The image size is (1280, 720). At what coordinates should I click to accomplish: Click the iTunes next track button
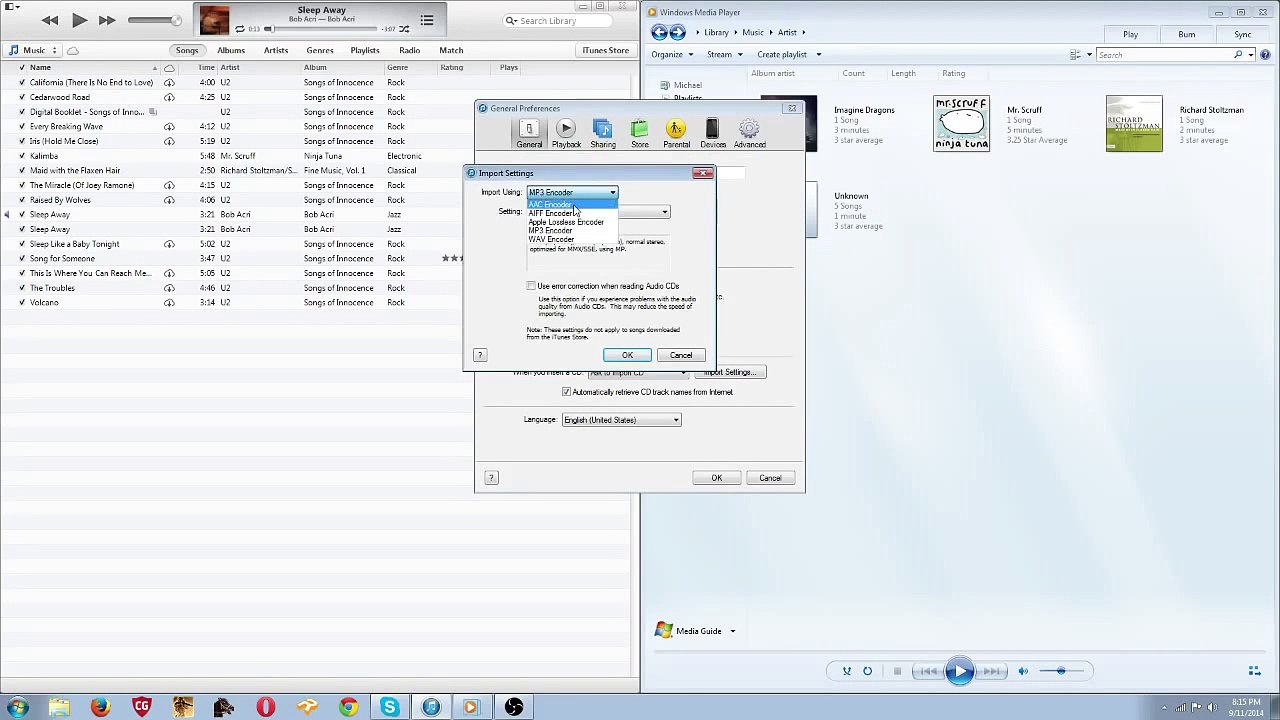(107, 20)
